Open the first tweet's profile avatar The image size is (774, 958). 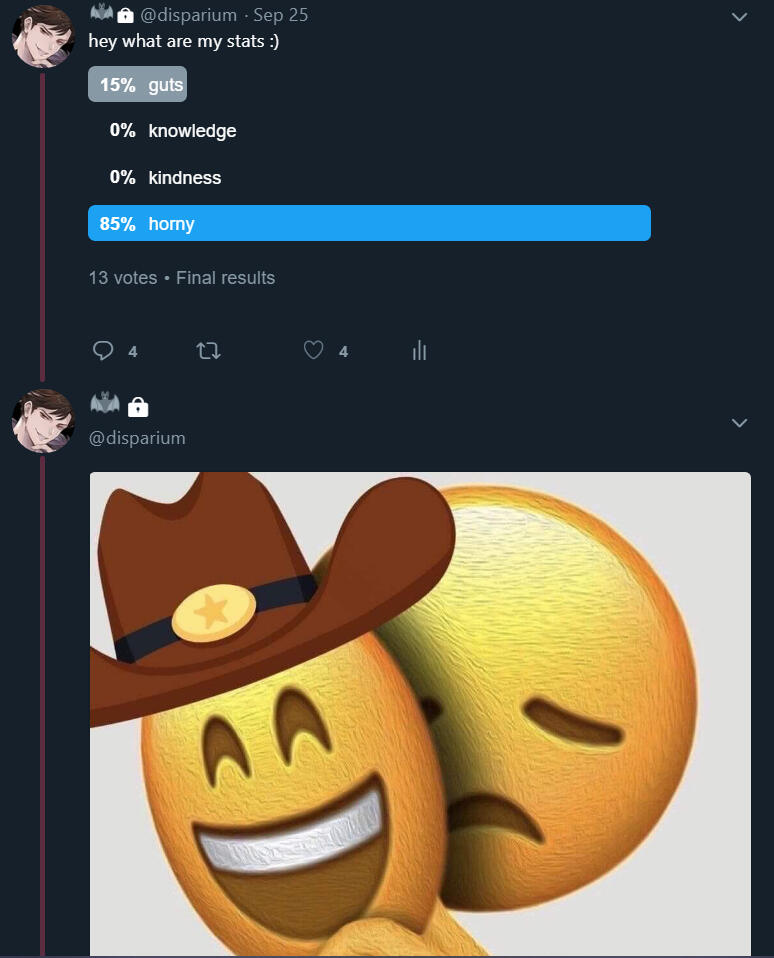(43, 38)
